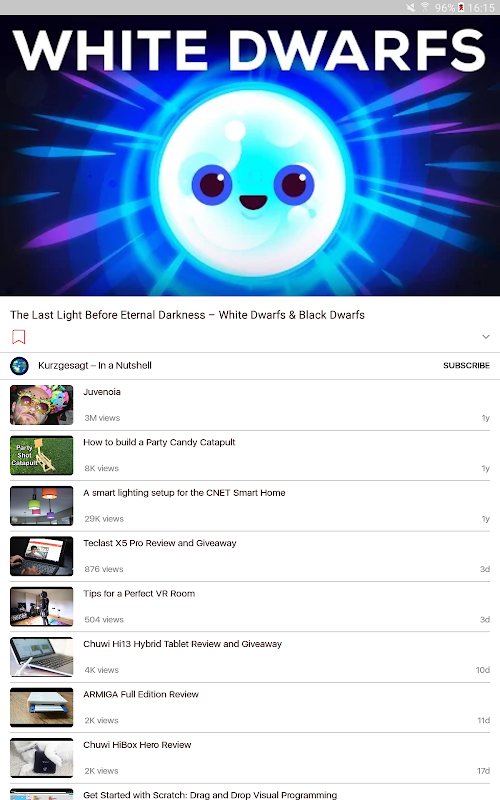
Task: Open 'A smart lighting setup' video
Action: [x=184, y=493]
